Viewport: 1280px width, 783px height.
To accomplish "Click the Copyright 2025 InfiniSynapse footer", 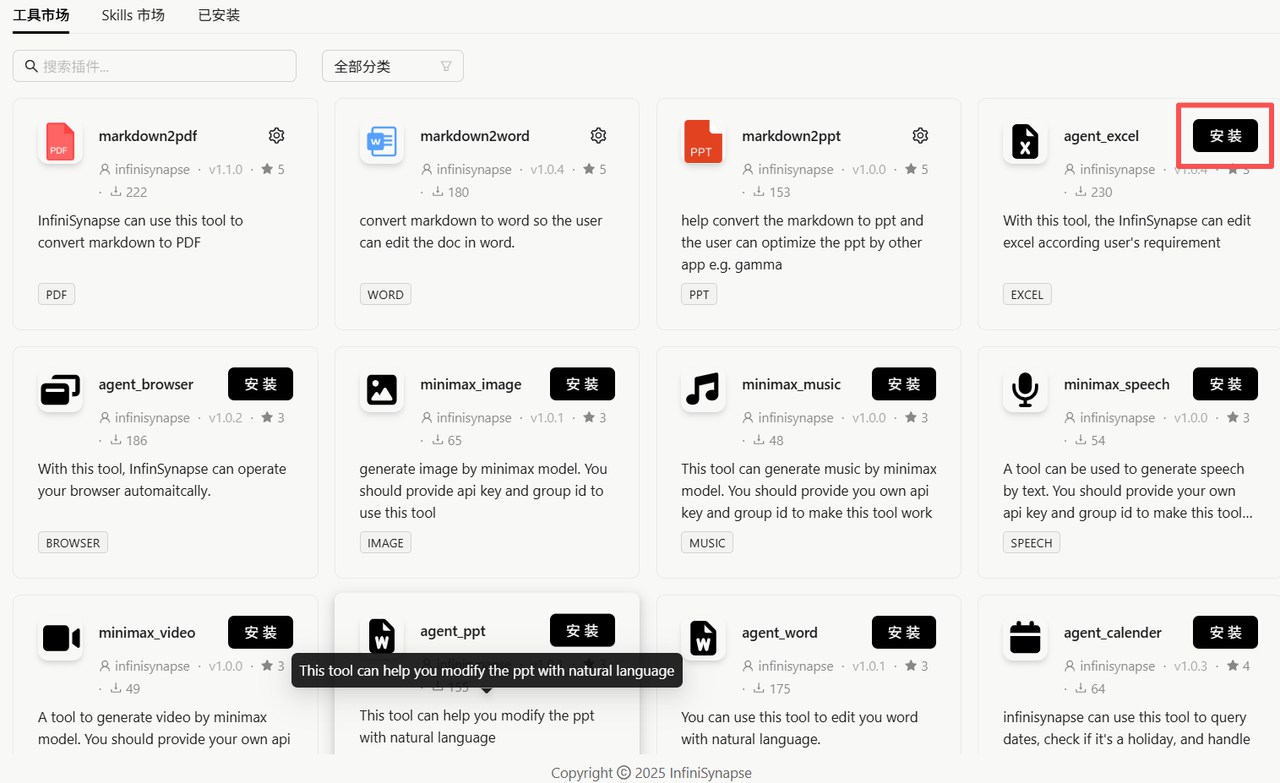I will [x=651, y=772].
